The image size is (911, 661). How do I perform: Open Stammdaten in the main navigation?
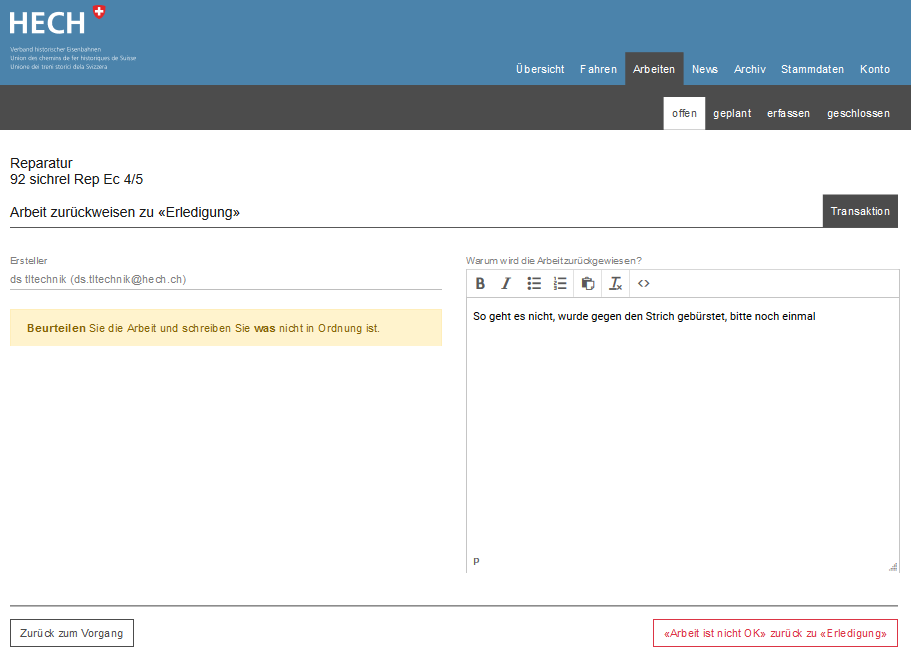812,69
